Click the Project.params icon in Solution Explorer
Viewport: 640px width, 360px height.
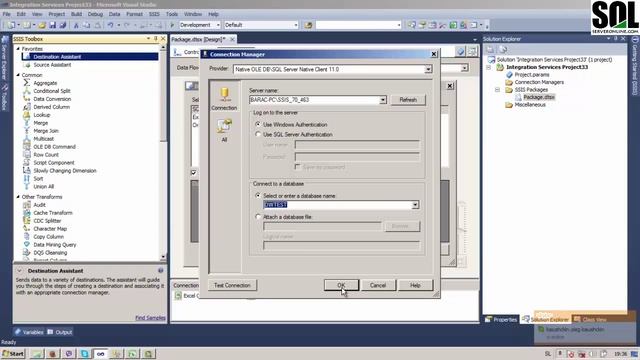pos(509,75)
